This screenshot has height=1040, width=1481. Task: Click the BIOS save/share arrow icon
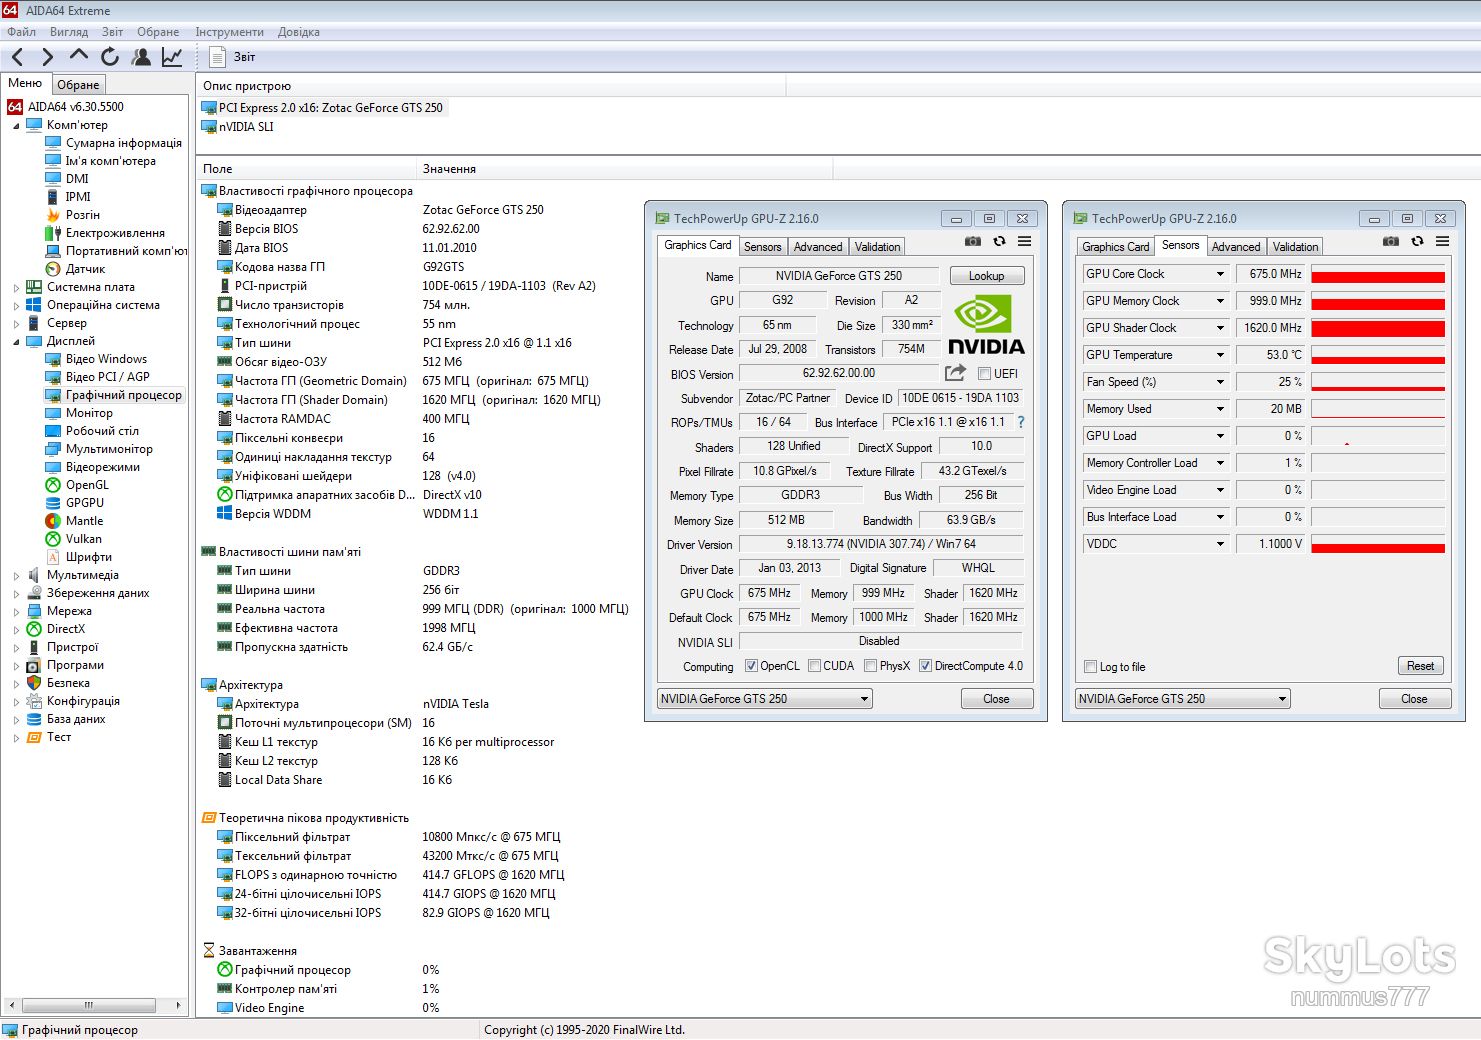[956, 373]
